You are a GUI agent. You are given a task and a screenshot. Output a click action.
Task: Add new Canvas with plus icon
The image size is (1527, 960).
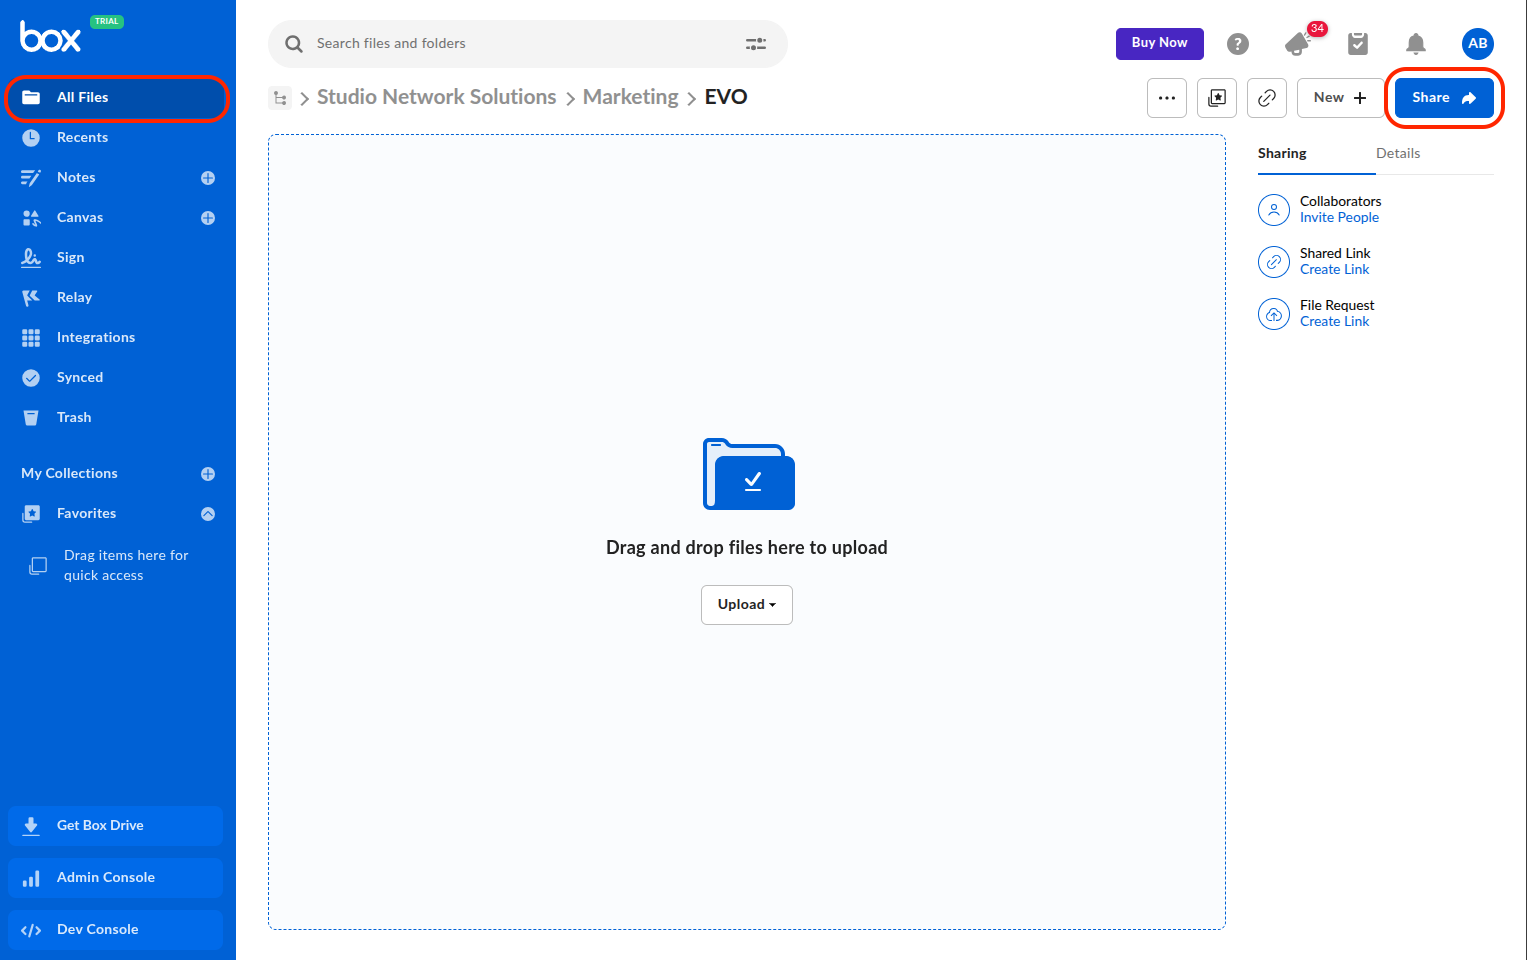point(208,218)
